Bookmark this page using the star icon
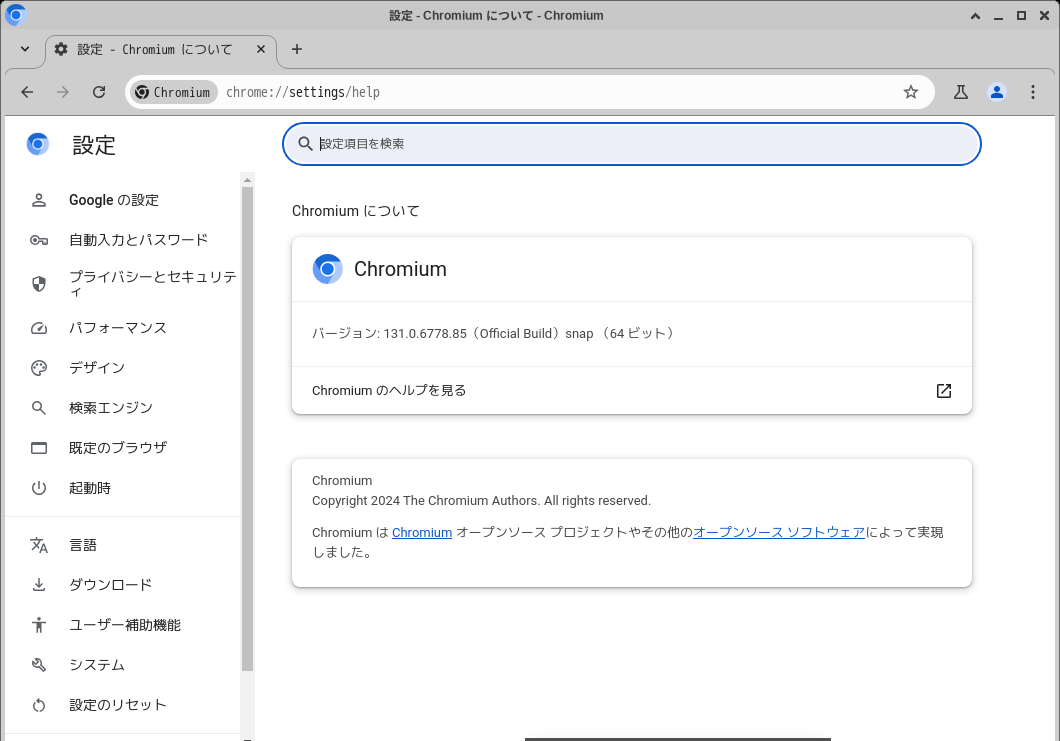Image resolution: width=1060 pixels, height=741 pixels. tap(911, 91)
